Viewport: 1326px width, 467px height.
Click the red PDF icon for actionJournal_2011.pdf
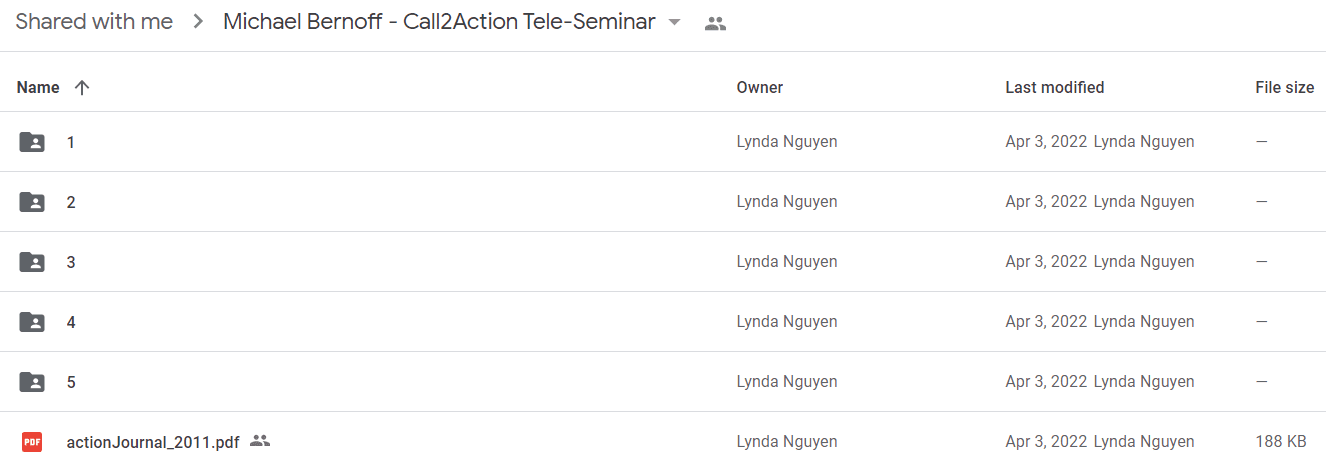(32, 441)
